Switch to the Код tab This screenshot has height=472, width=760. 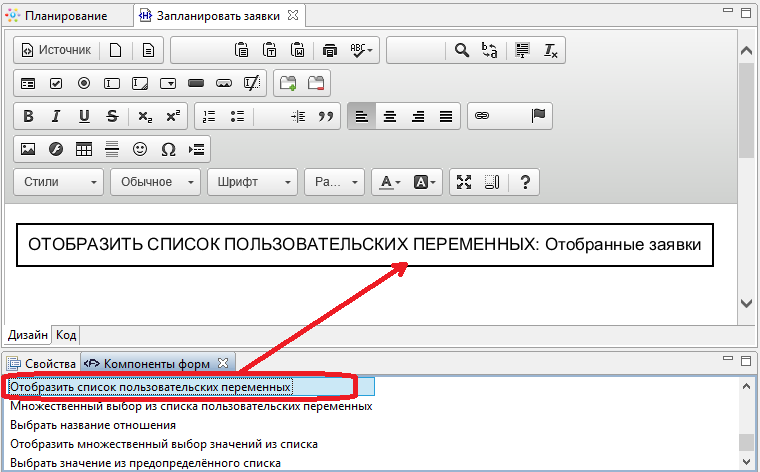coord(66,335)
